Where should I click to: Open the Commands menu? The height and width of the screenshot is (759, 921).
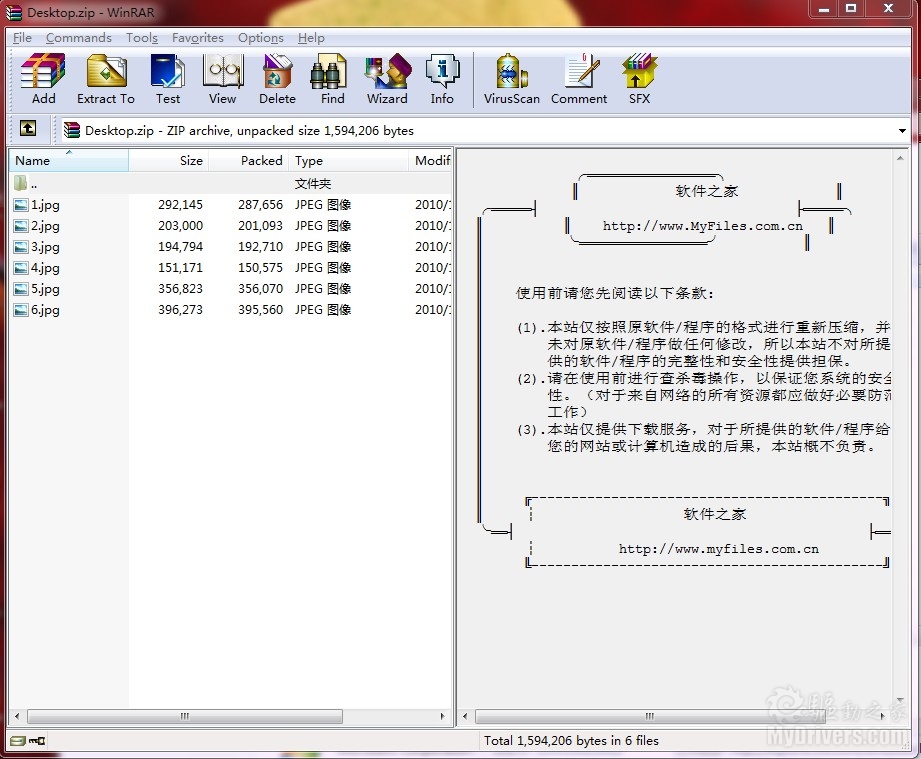pyautogui.click(x=78, y=38)
